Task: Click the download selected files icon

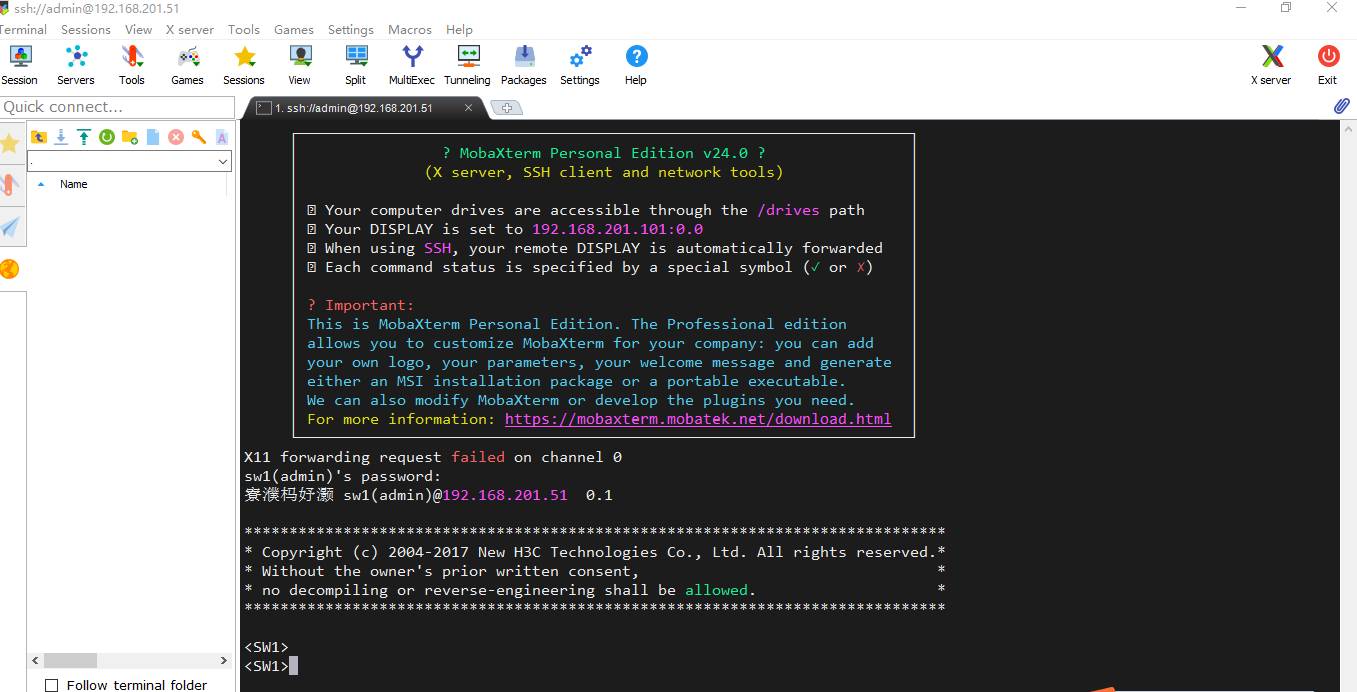Action: click(x=61, y=137)
